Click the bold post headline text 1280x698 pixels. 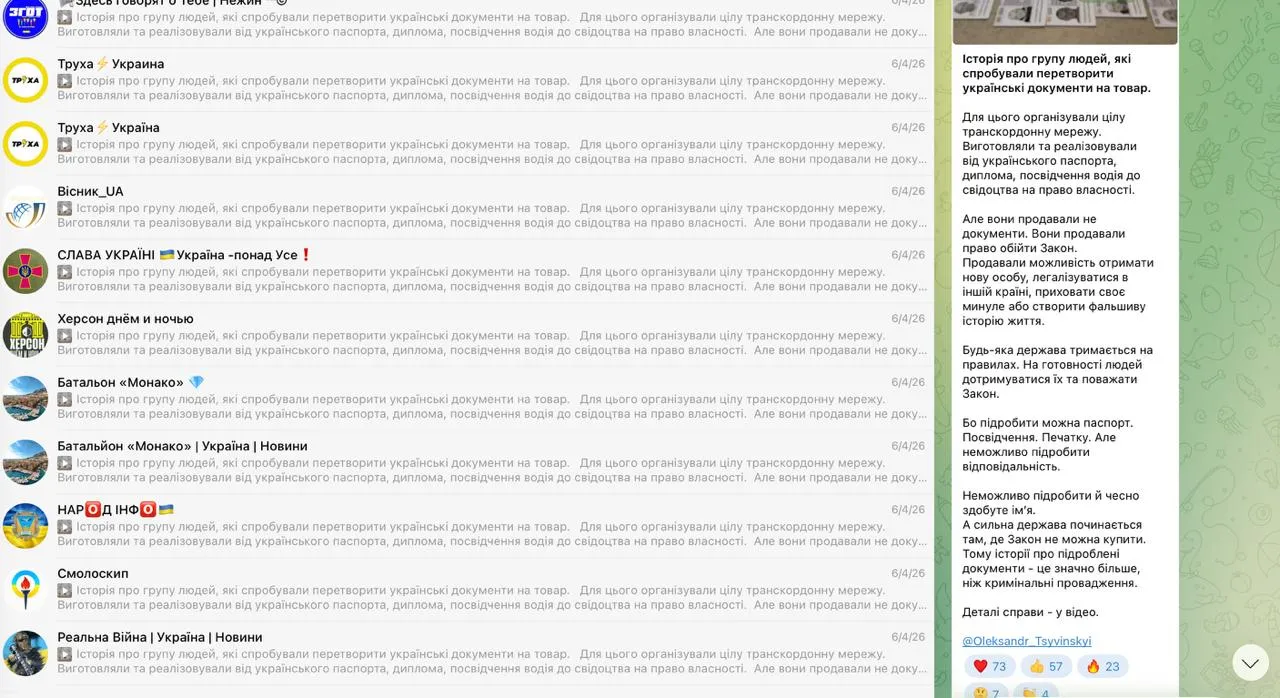coord(1057,74)
